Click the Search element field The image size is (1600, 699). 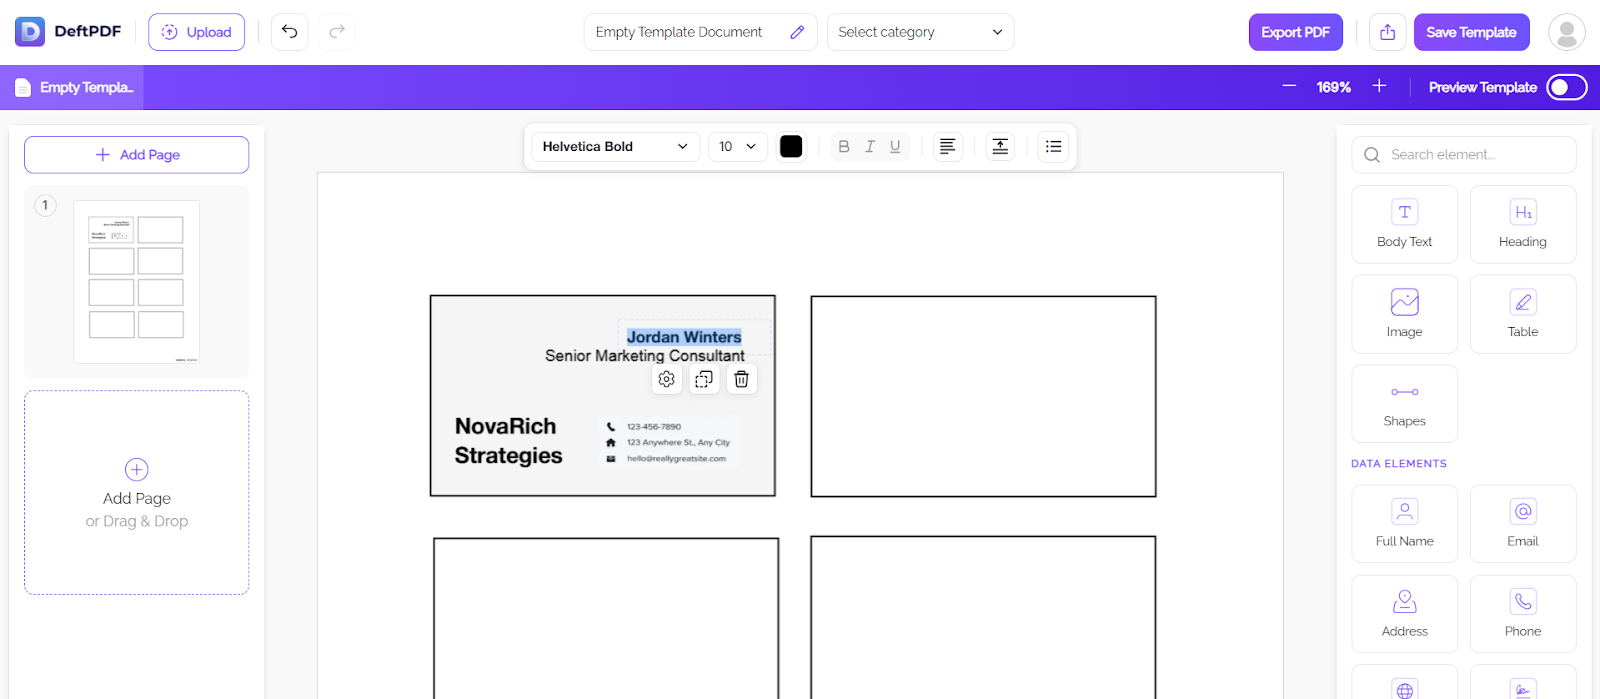tap(1464, 155)
